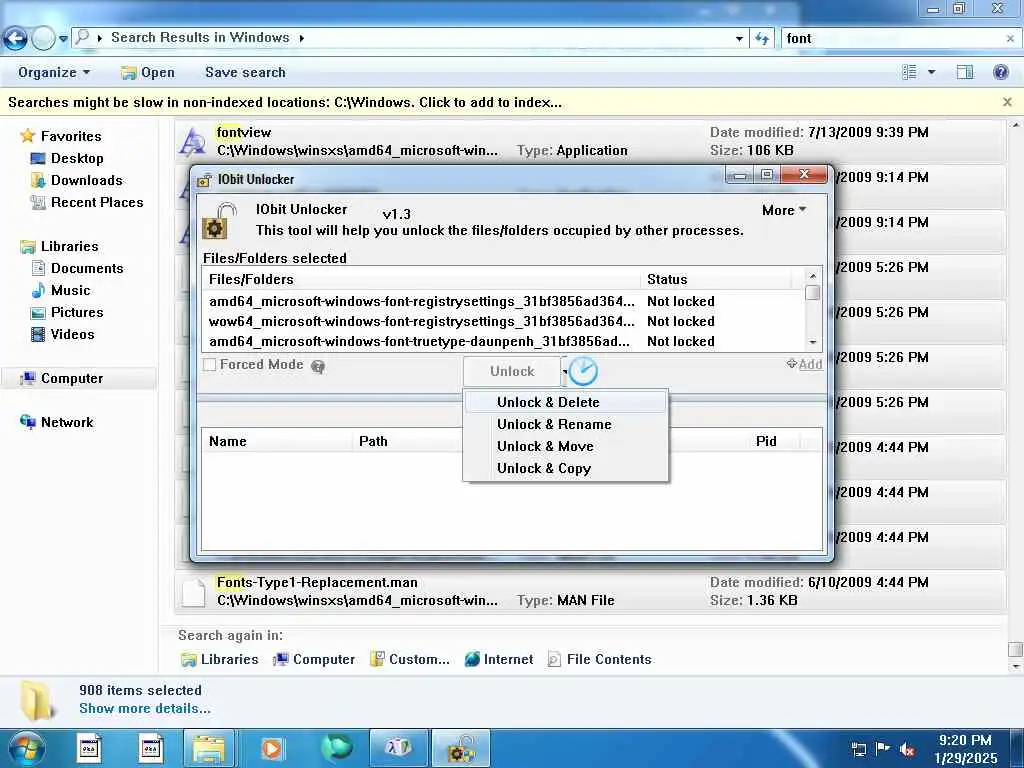Open Windows Explorer taskbar icon
The image size is (1024, 768).
point(209,748)
